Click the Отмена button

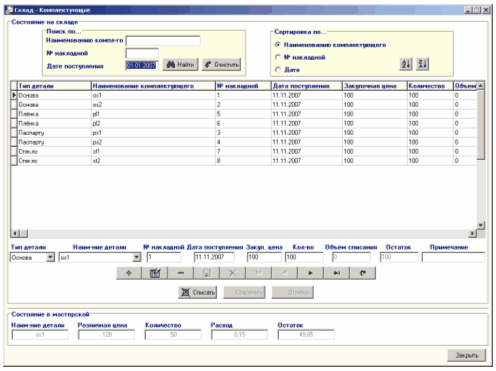293,292
